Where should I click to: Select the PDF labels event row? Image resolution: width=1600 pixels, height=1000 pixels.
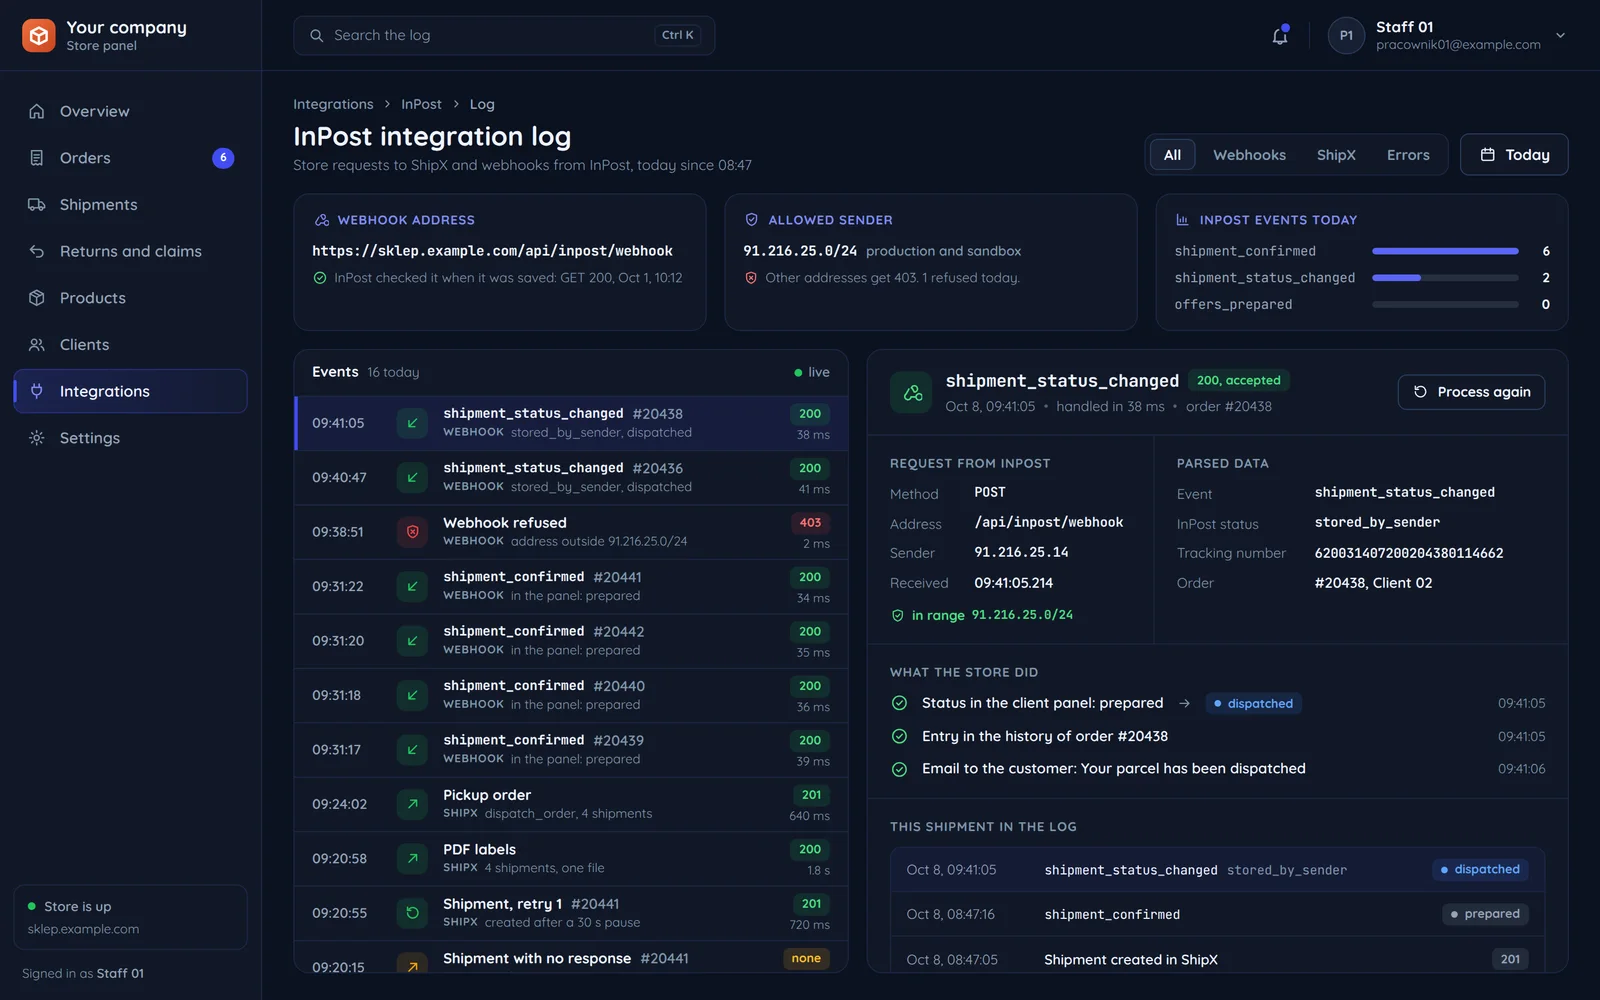[x=571, y=859]
